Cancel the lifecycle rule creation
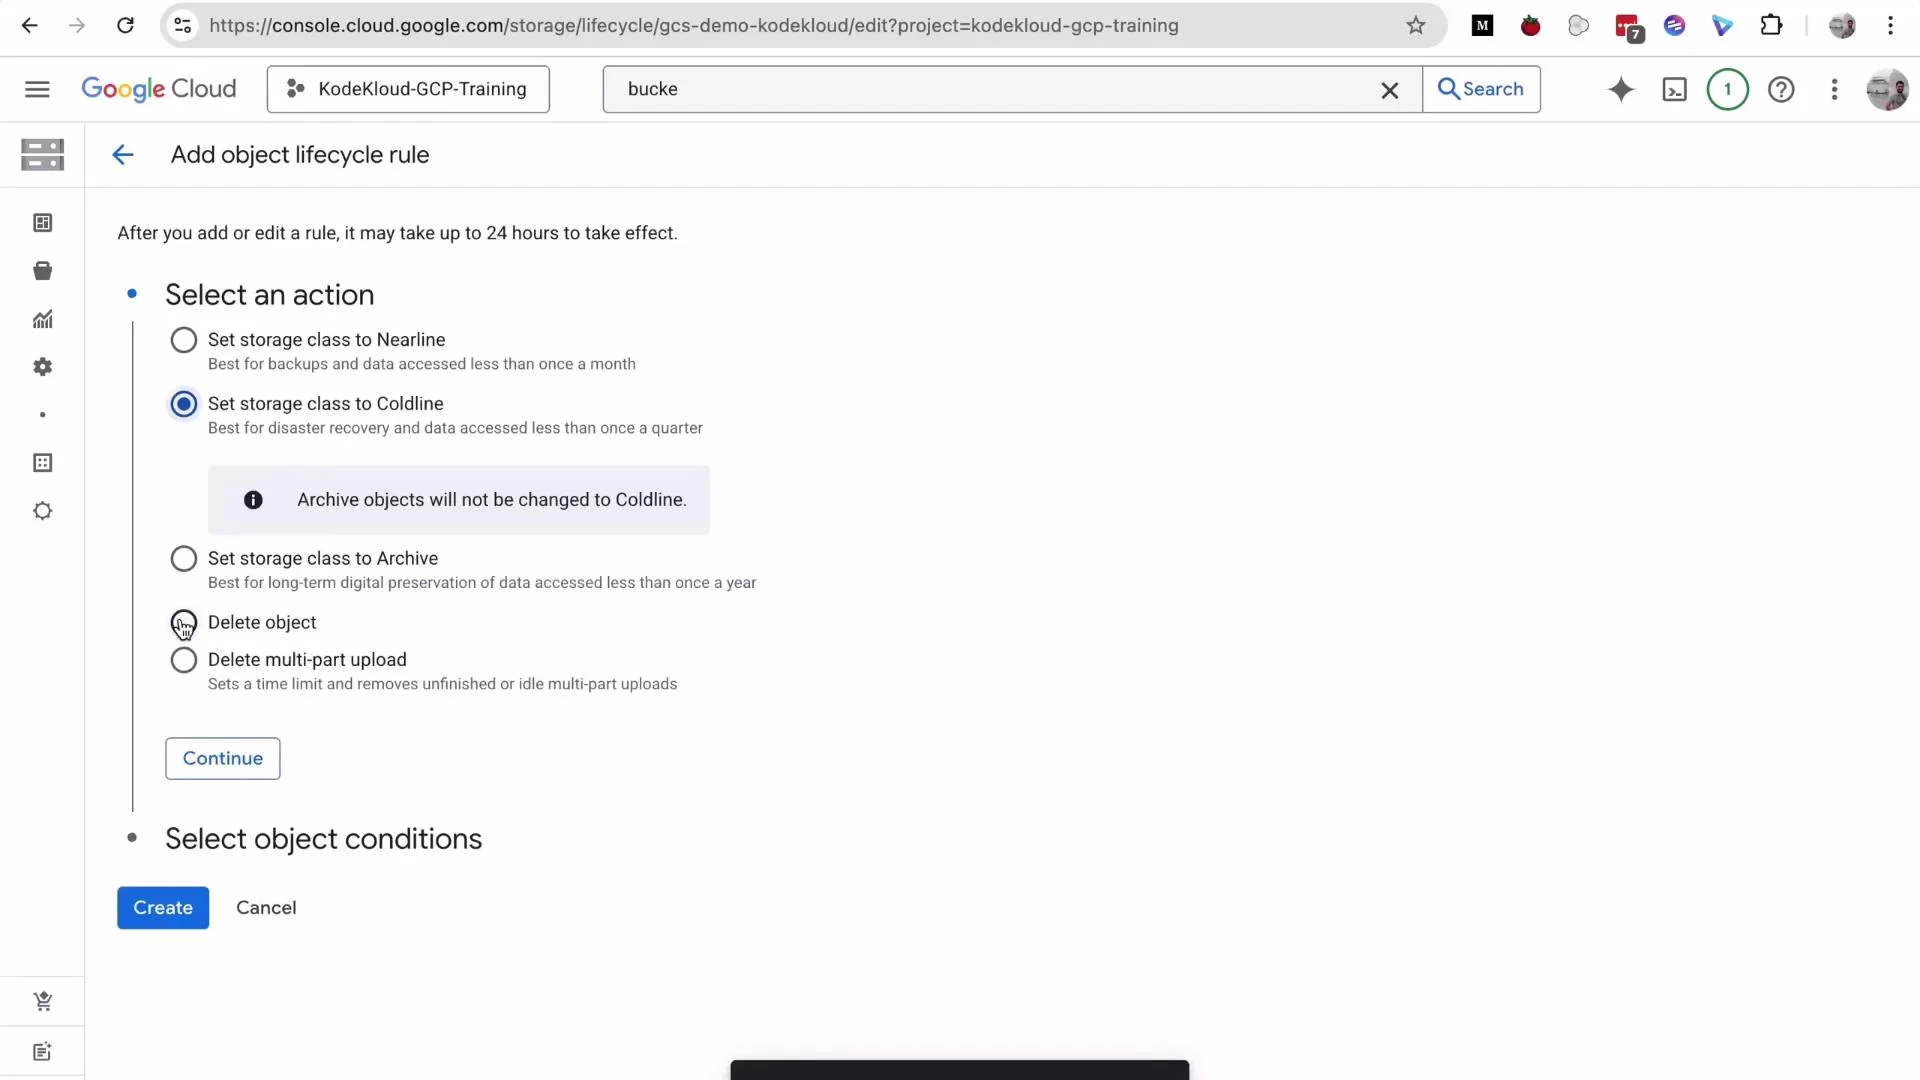 pos(266,908)
